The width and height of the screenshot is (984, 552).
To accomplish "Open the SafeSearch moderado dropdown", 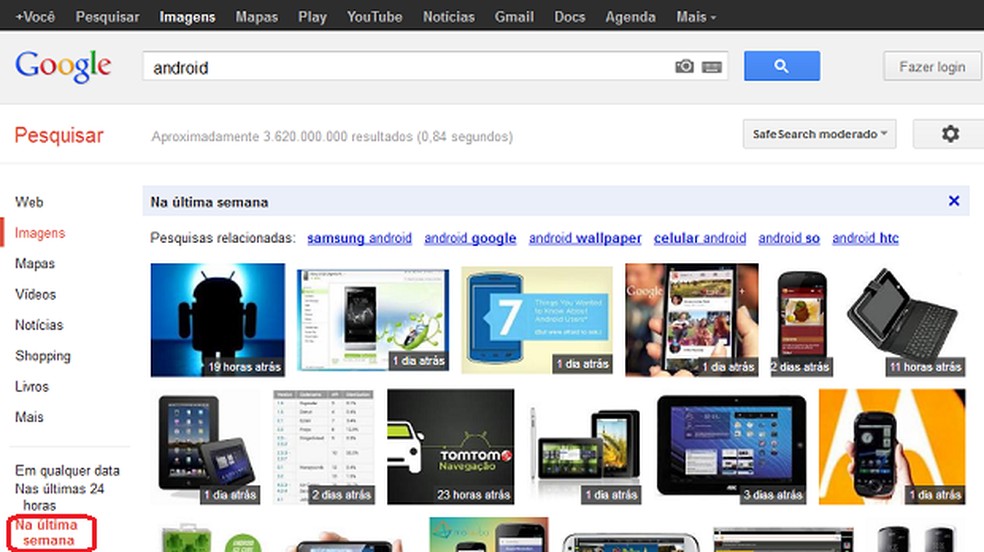I will point(820,134).
